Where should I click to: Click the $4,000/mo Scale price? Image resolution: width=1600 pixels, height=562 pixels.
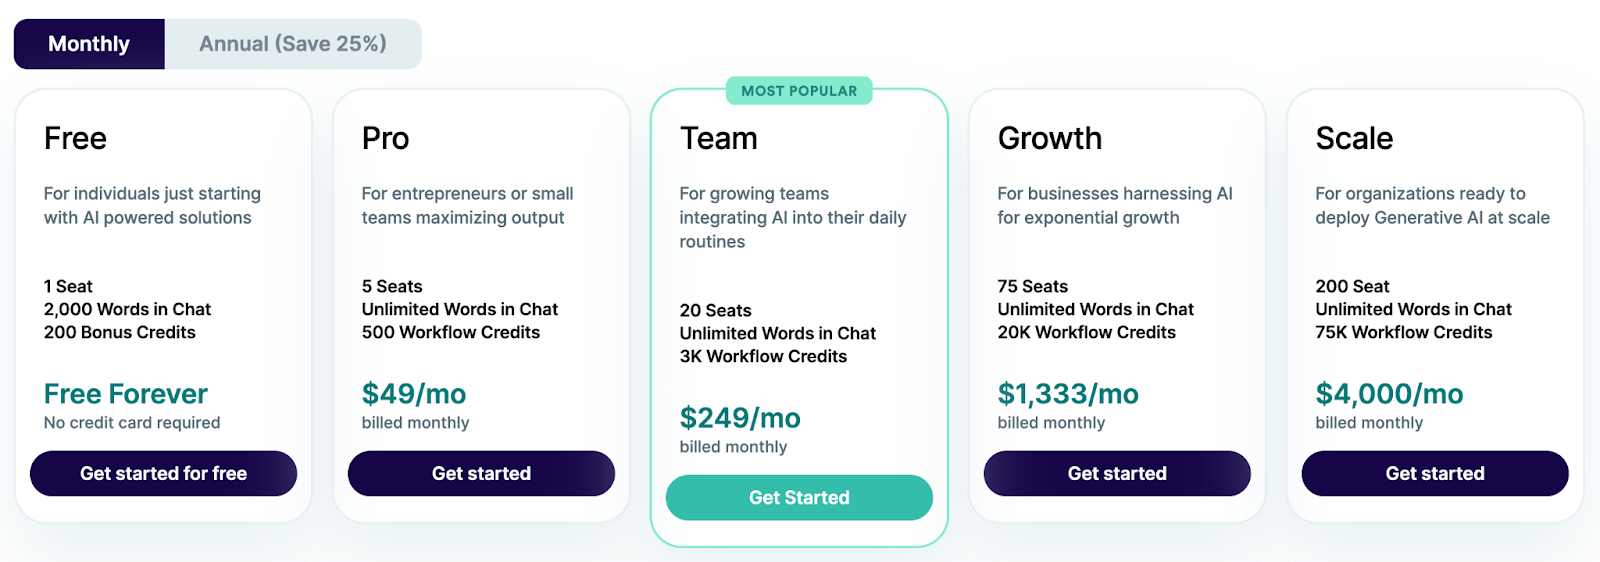(1389, 394)
